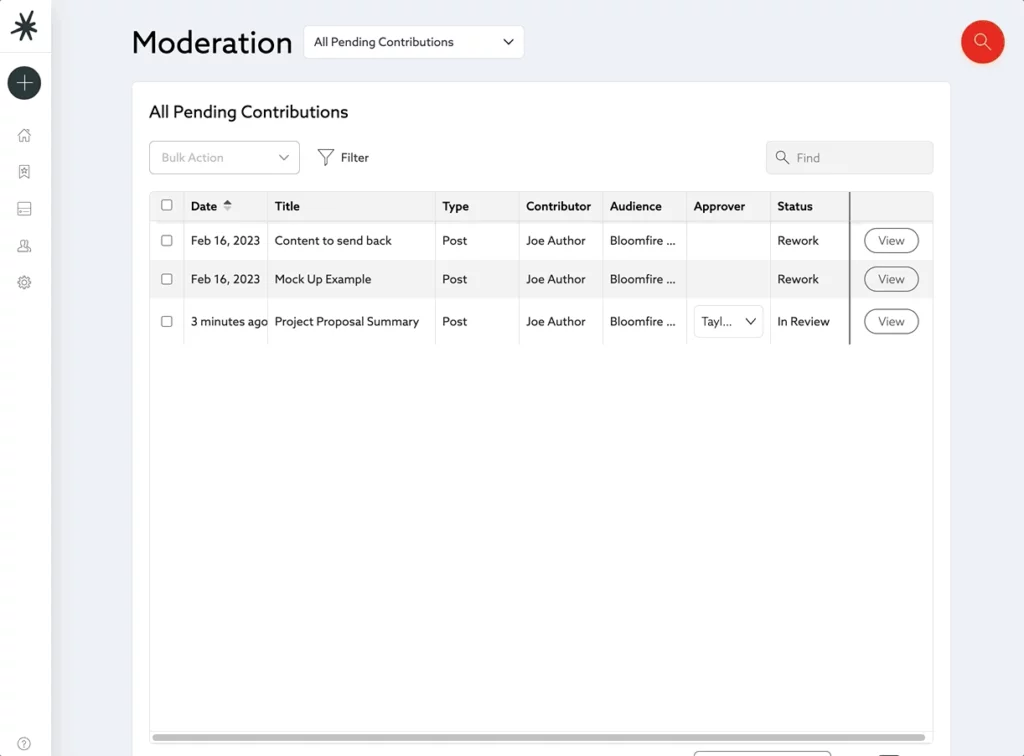View the Mock Up Example post

[x=890, y=279]
